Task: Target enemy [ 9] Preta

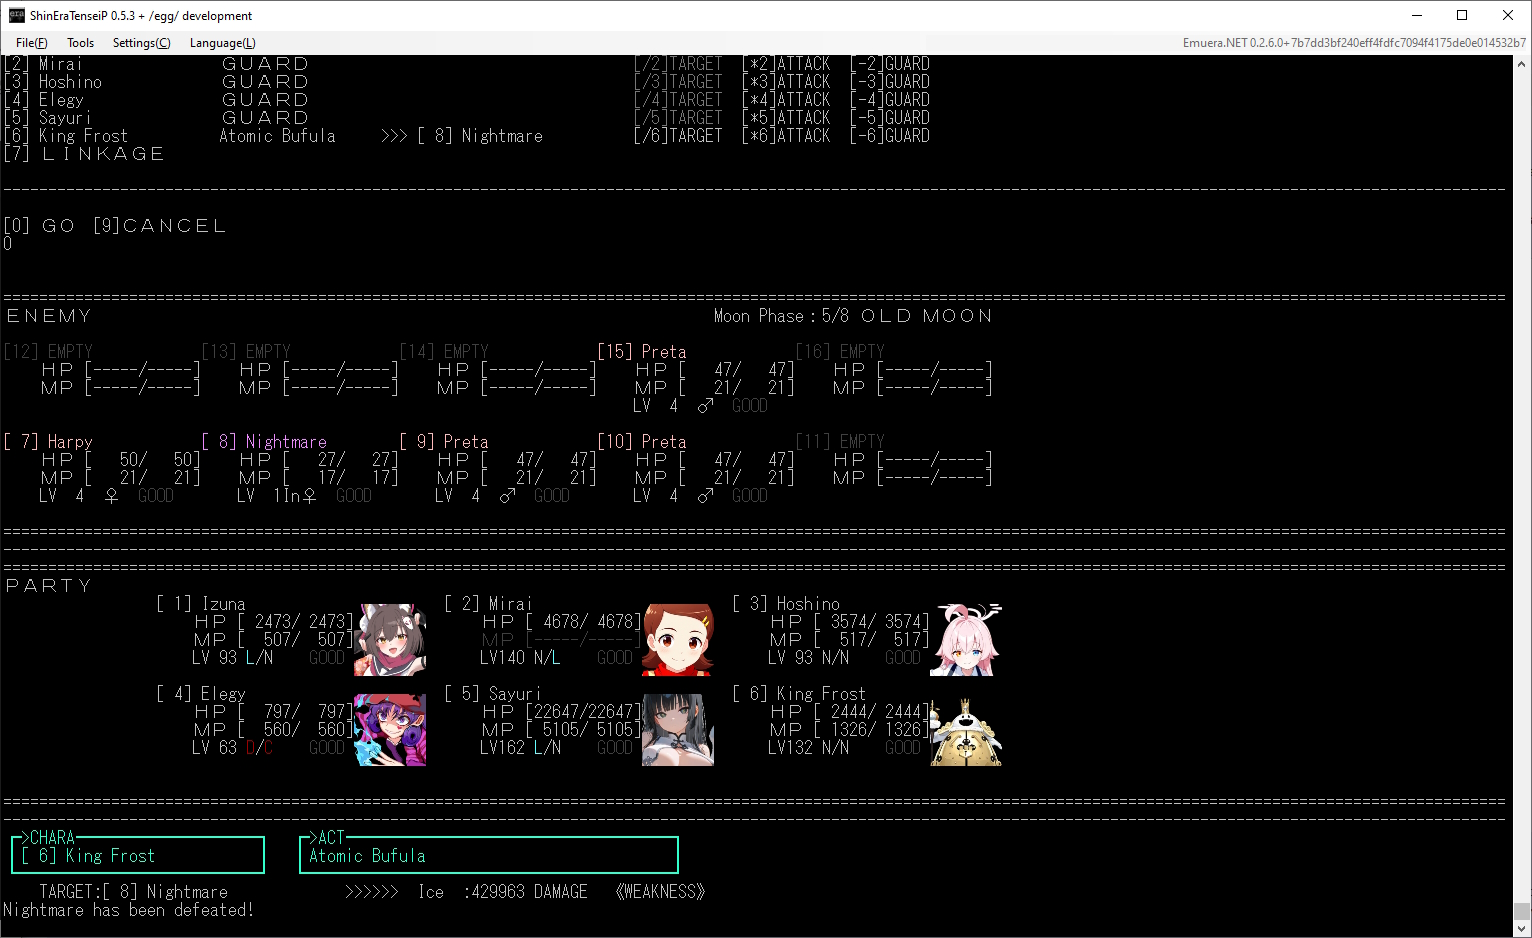Action: (x=444, y=442)
